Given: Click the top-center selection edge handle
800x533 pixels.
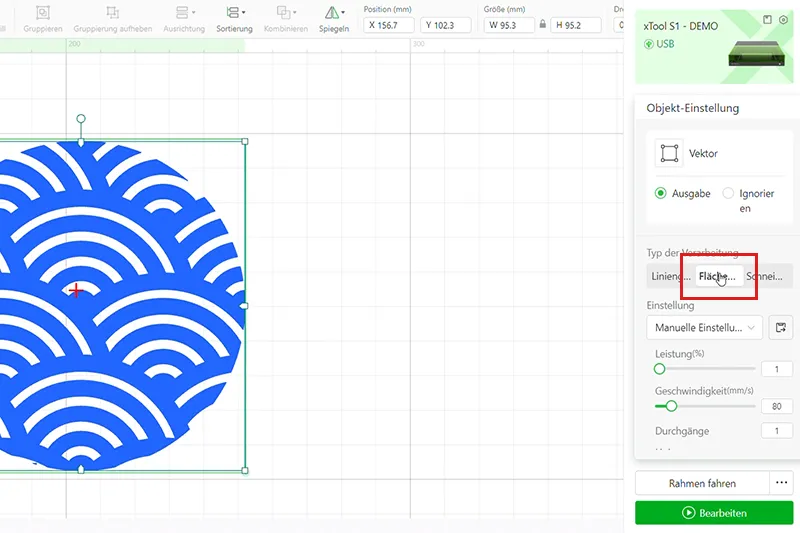Looking at the screenshot, I should click(81, 142).
